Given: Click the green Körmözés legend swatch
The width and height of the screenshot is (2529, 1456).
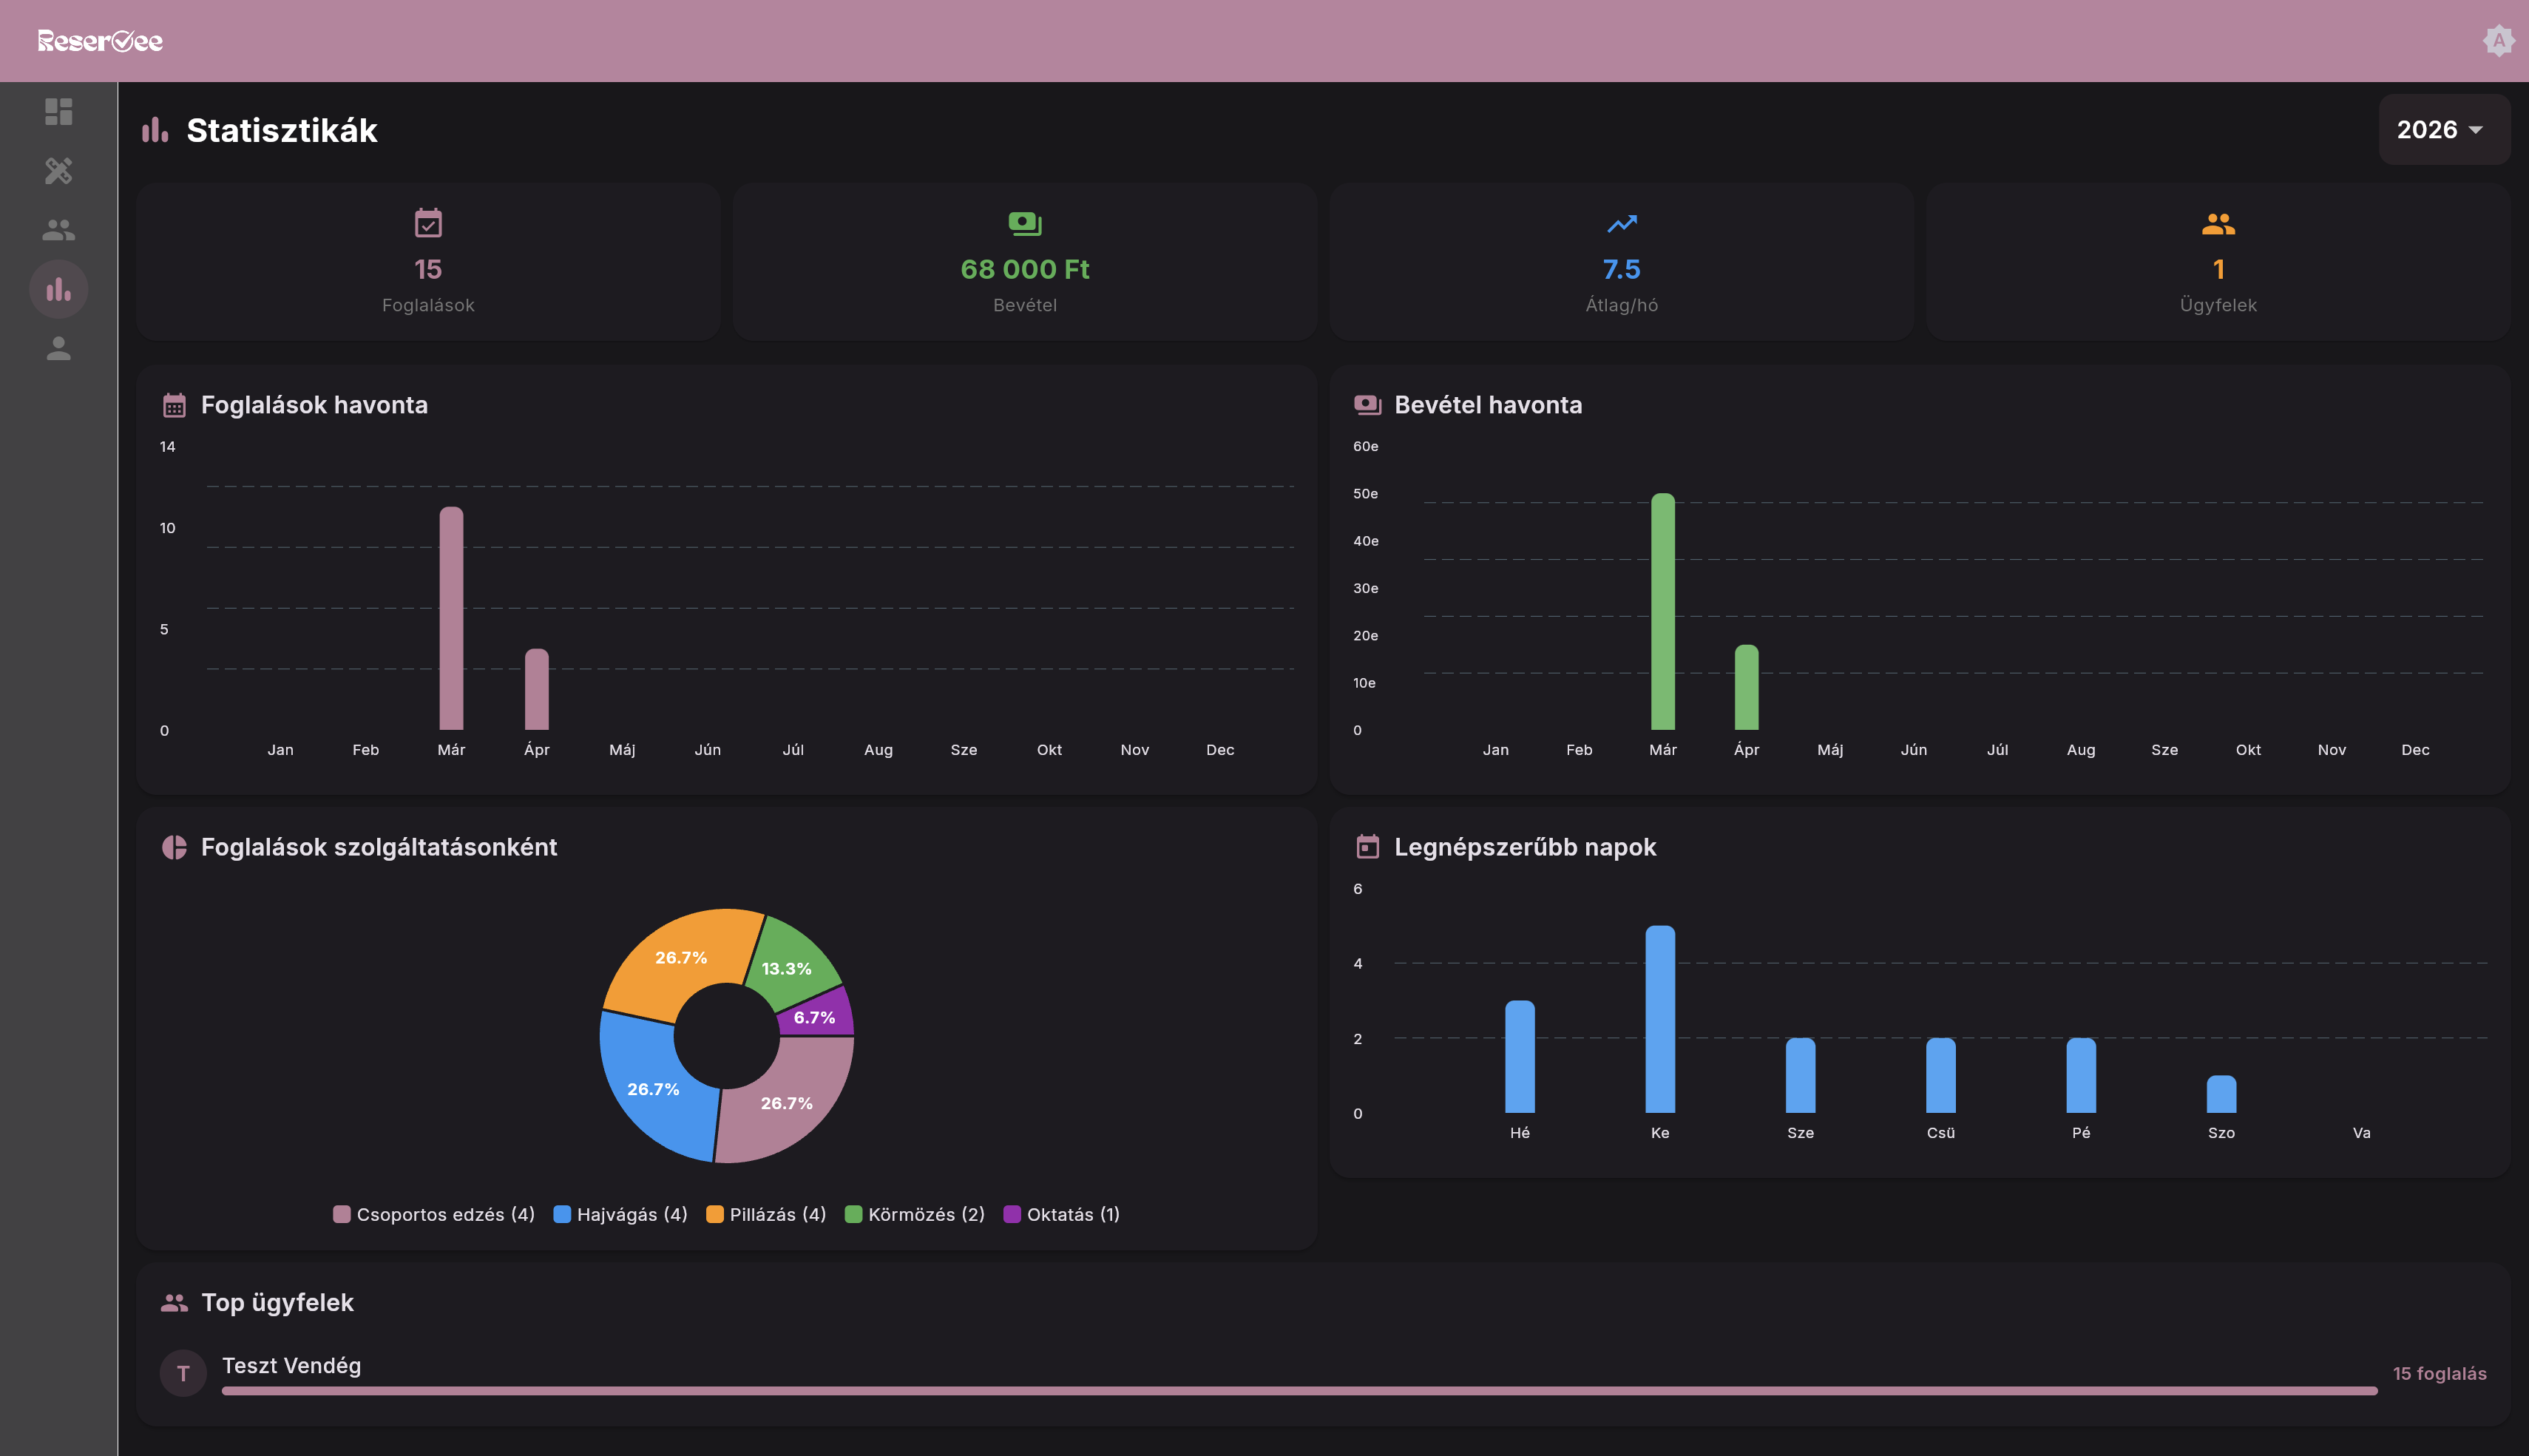Looking at the screenshot, I should (x=853, y=1214).
